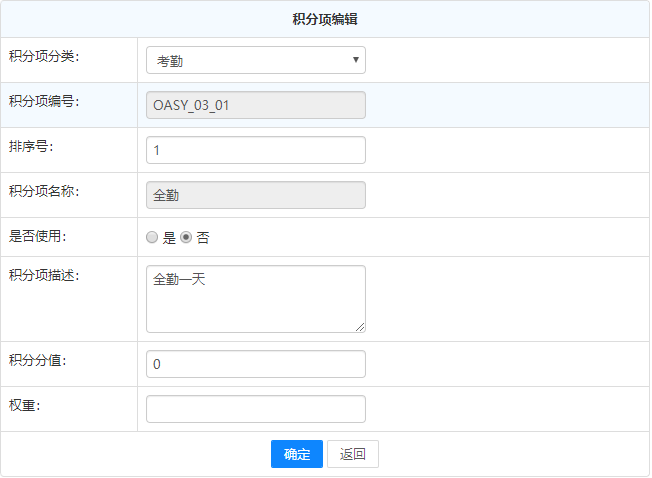Click the 积分项编辑 header title
Screen dimensions: 652x478
coord(325,19)
